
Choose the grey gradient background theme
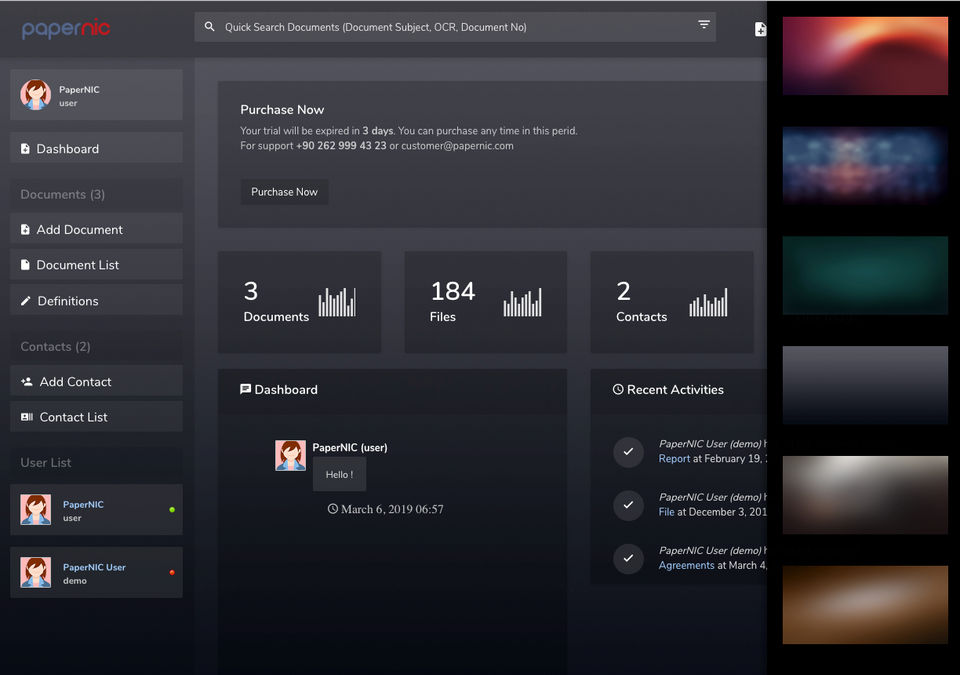point(865,385)
